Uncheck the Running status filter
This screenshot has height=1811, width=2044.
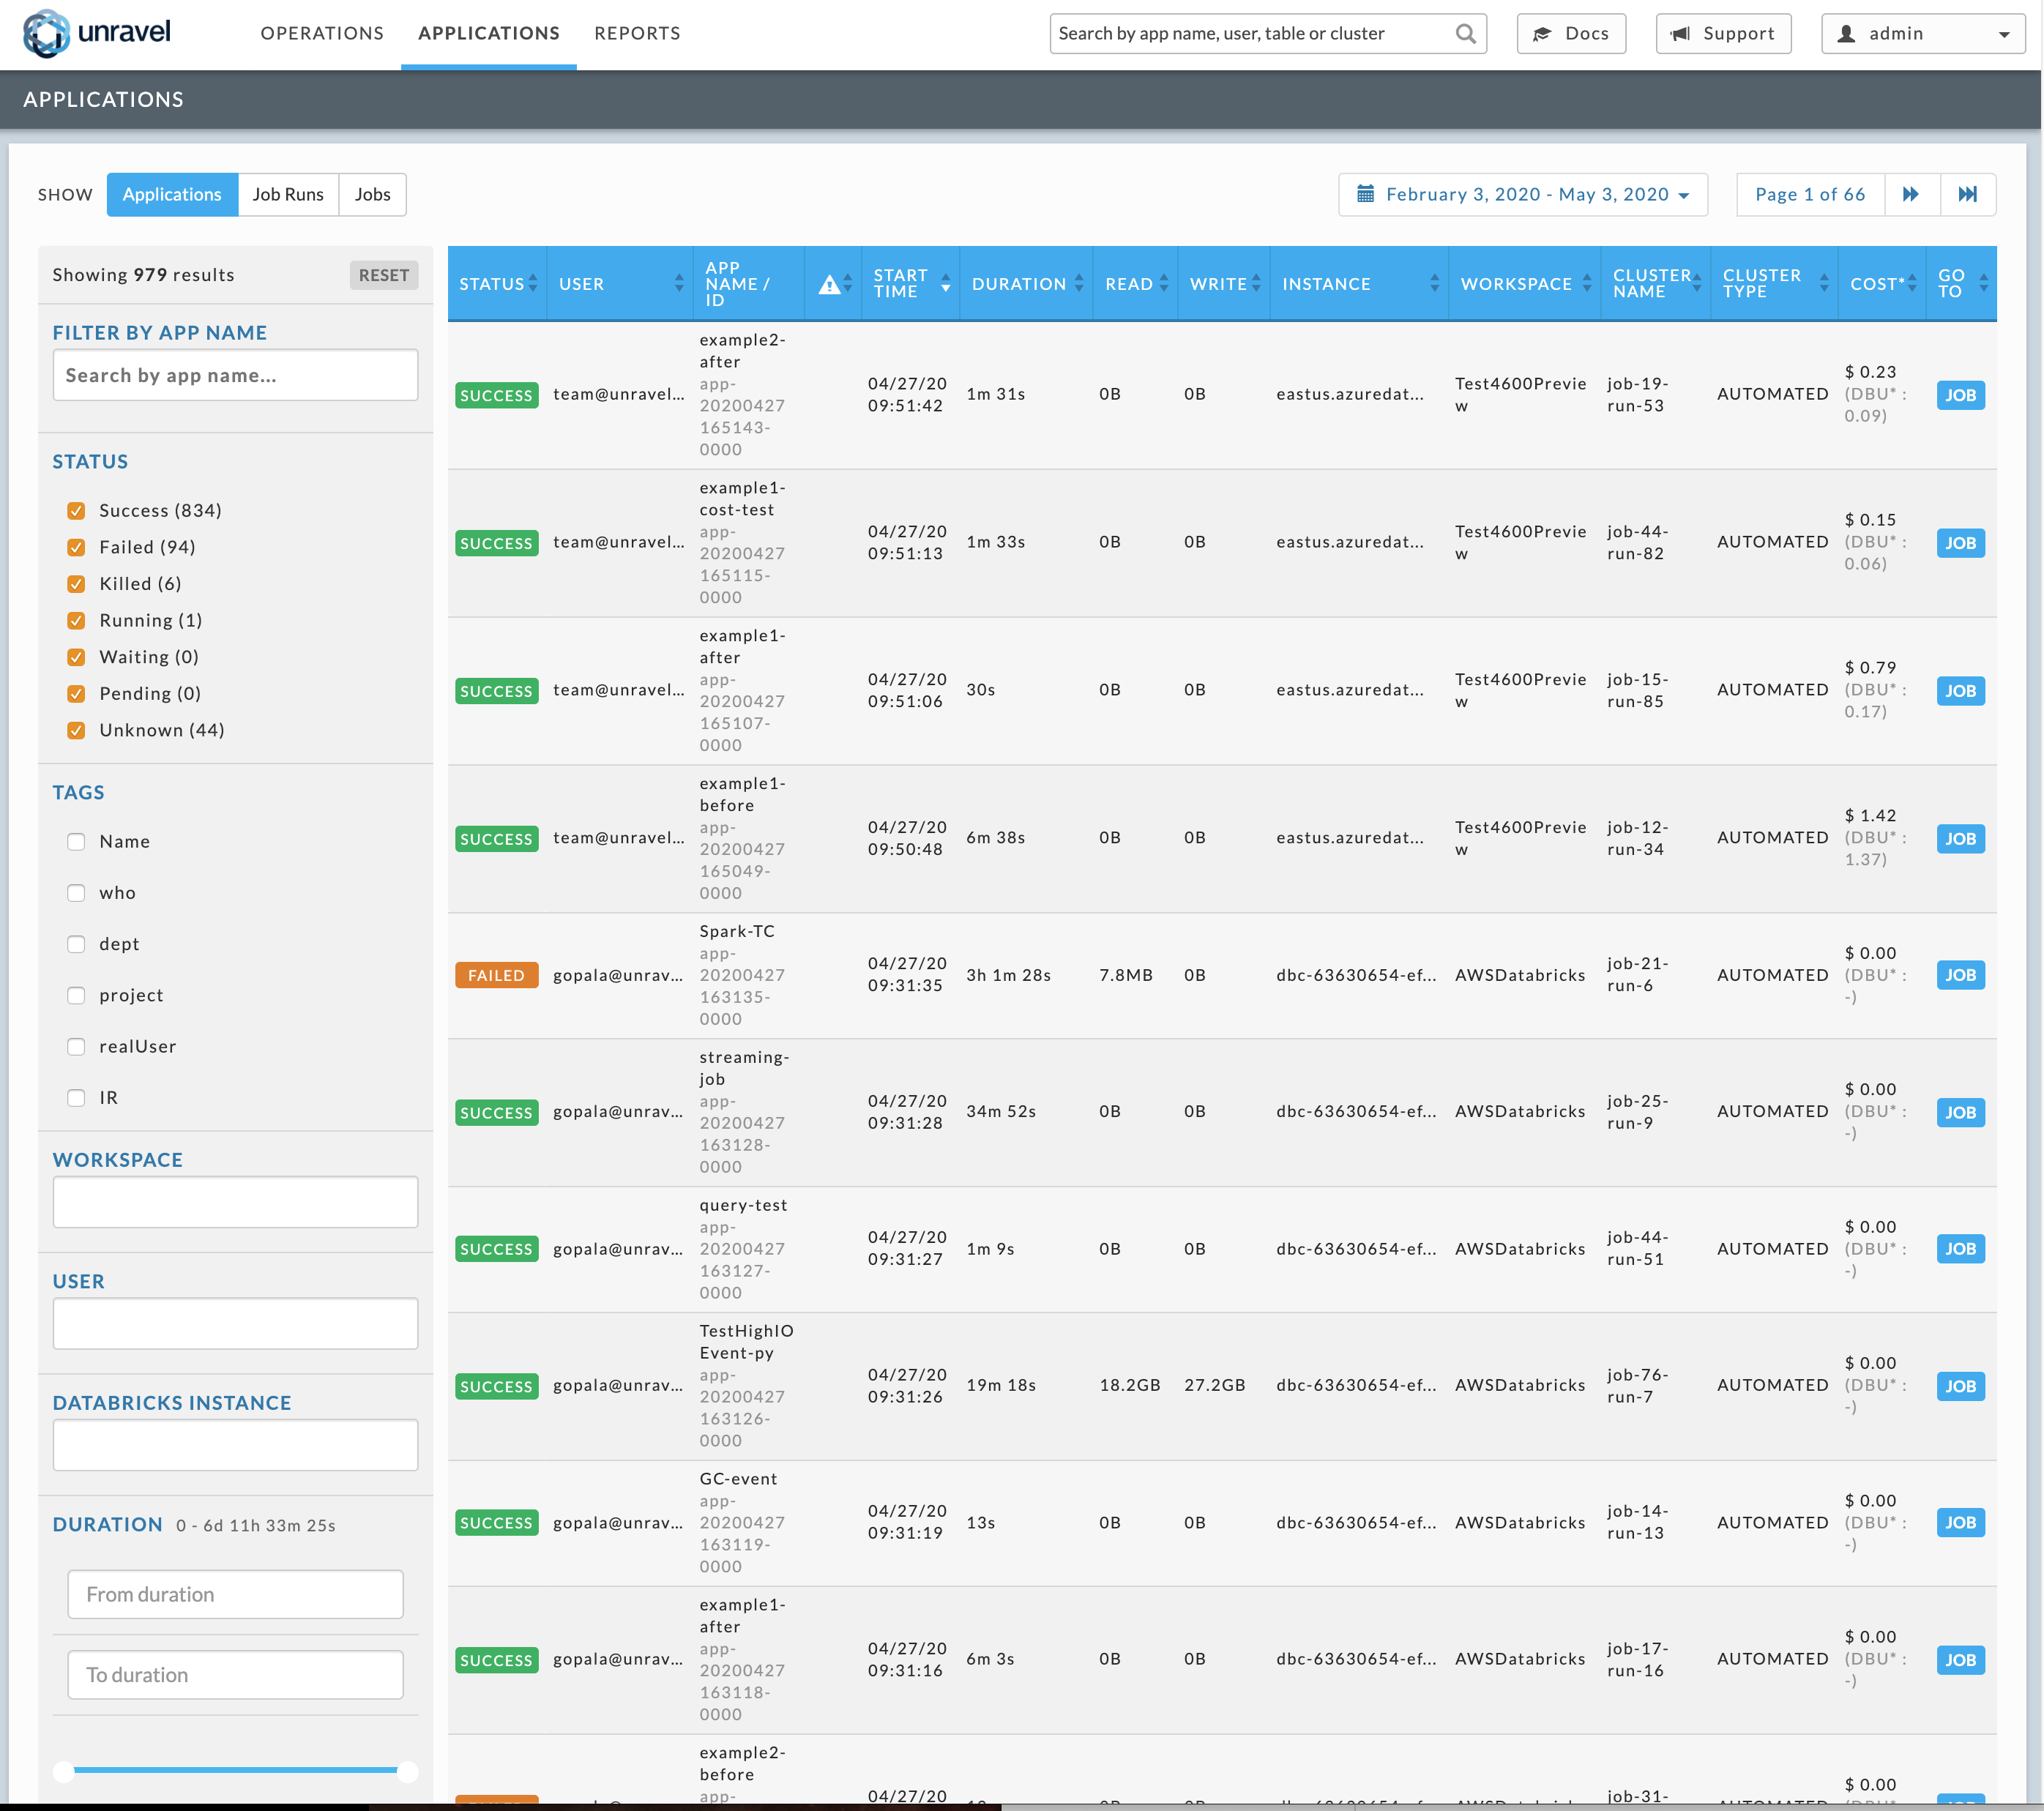pyautogui.click(x=76, y=621)
